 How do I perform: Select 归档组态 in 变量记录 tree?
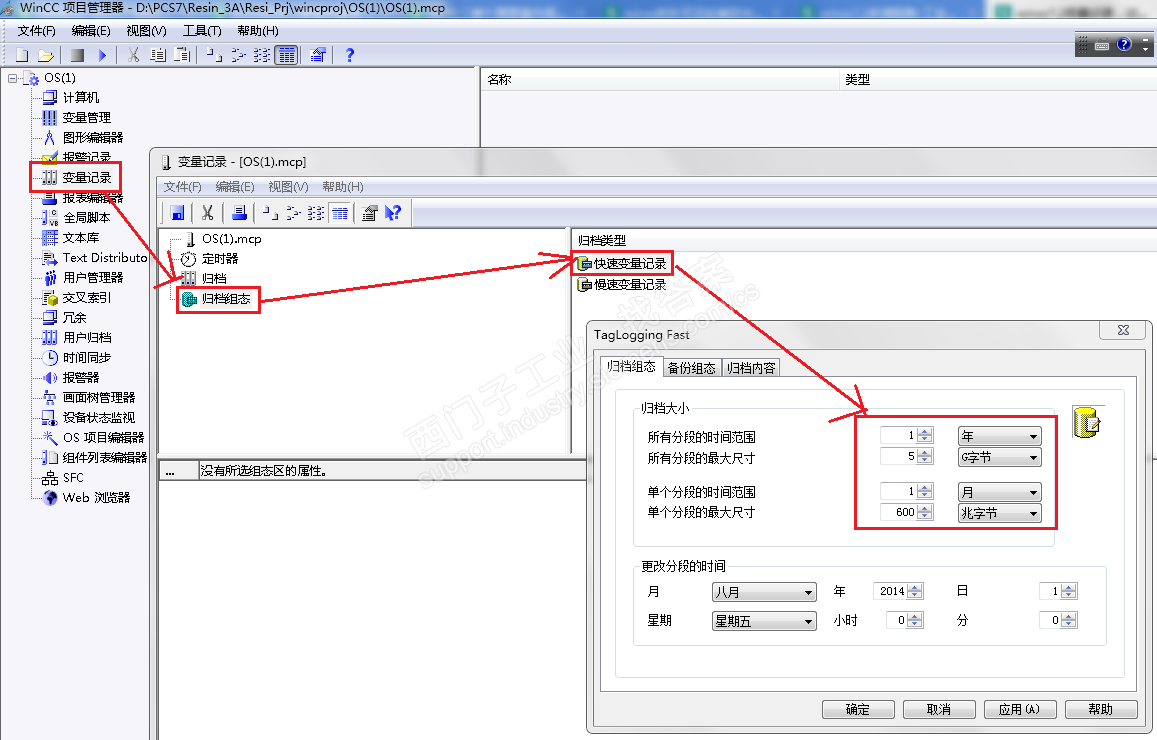point(226,299)
